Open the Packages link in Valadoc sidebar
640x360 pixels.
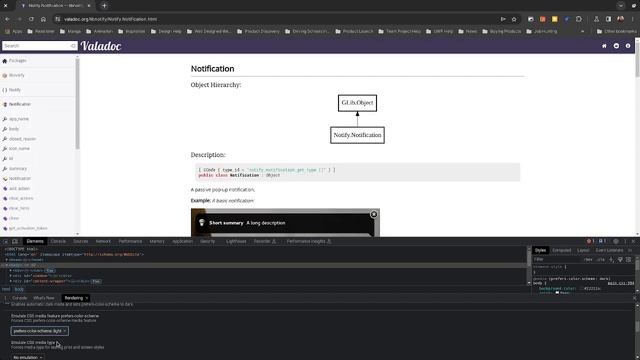17,60
